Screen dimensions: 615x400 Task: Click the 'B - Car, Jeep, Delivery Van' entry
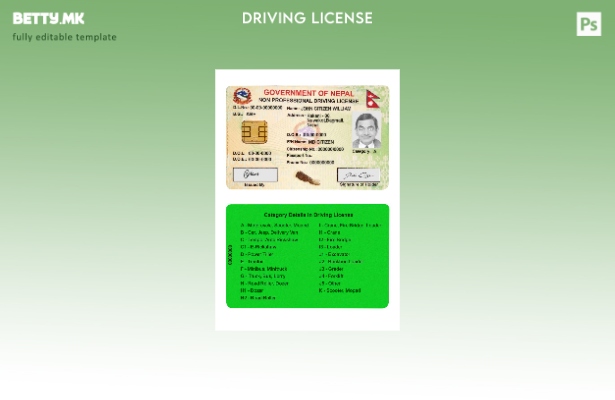(270, 232)
